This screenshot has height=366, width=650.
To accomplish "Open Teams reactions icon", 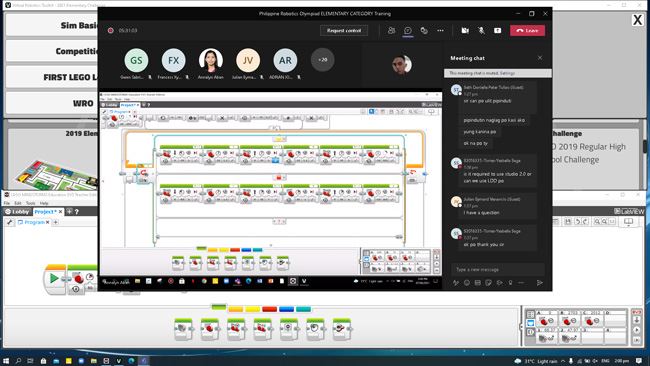I will [x=424, y=30].
